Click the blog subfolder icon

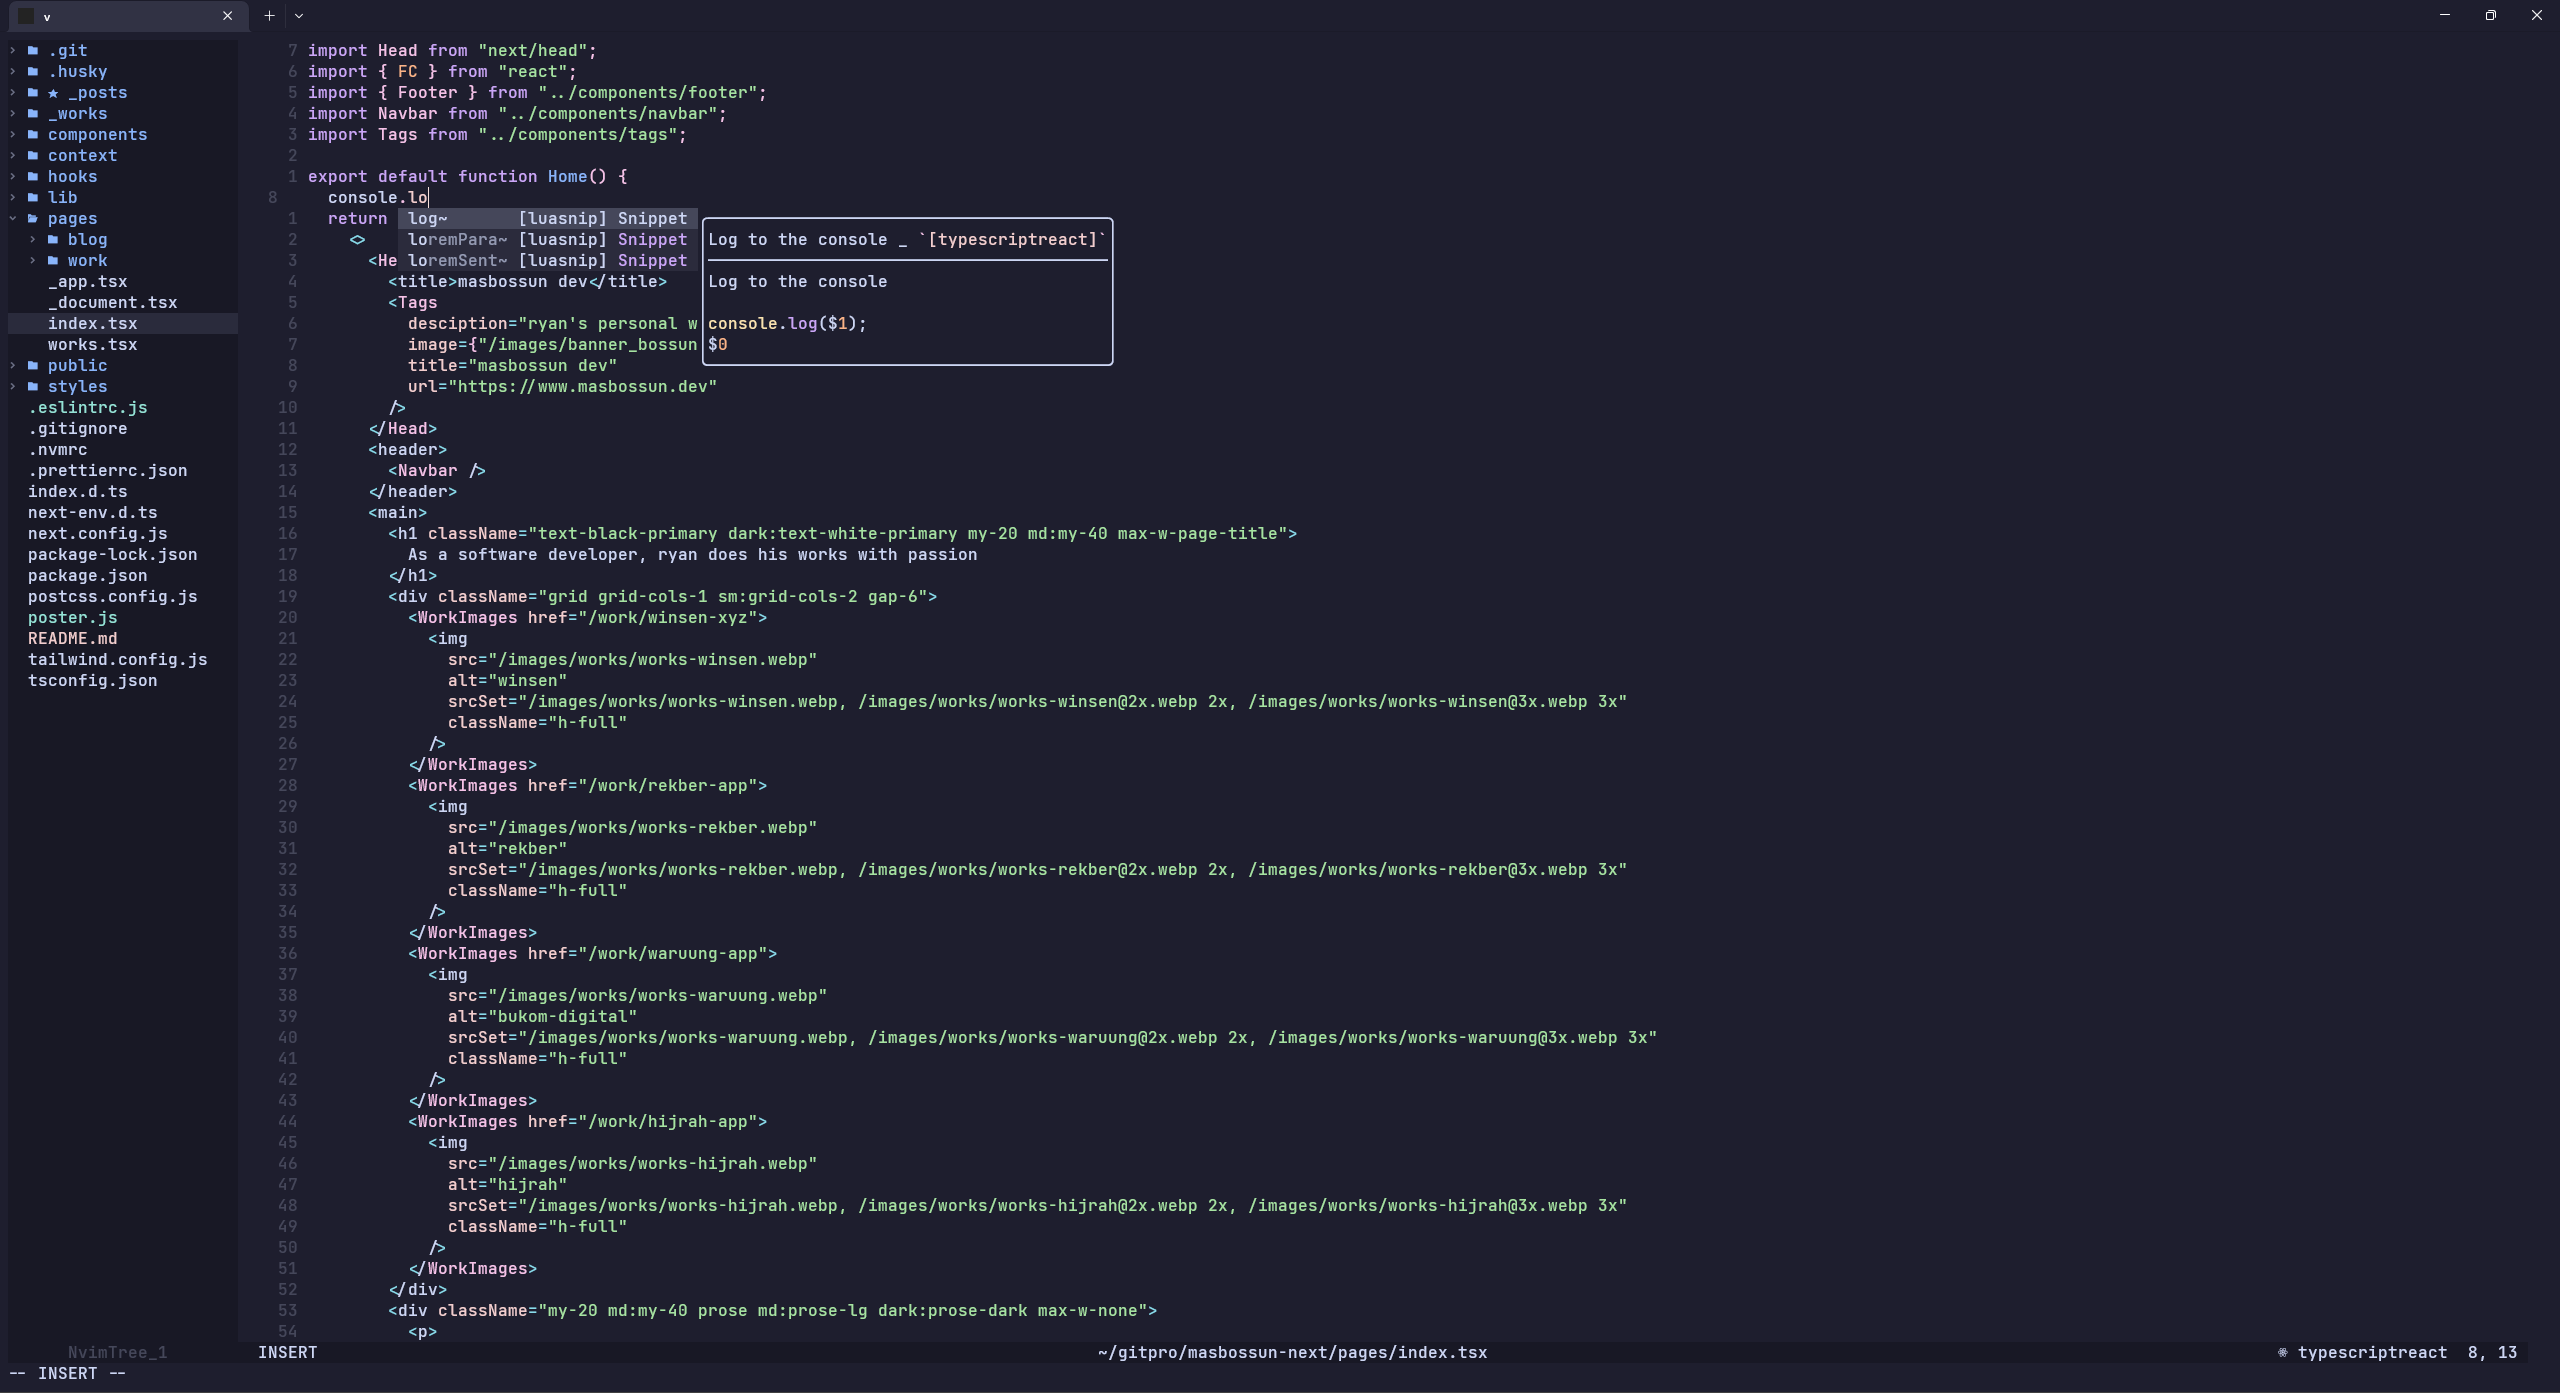pos(53,239)
